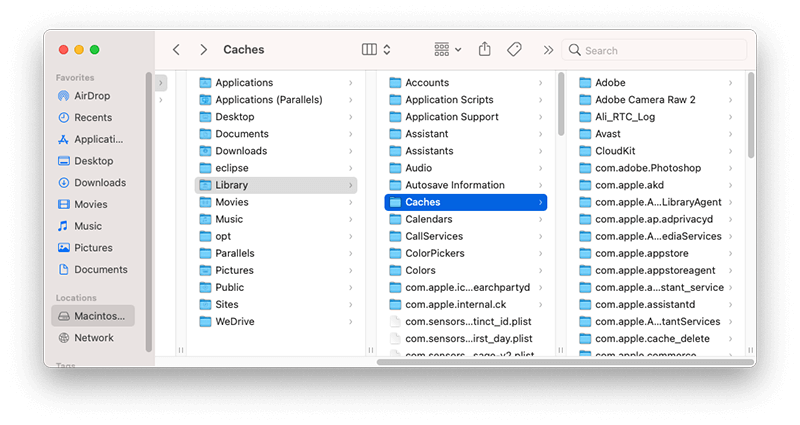Select the ColorPickers folder
Image resolution: width=800 pixels, height=425 pixels.
coord(466,253)
